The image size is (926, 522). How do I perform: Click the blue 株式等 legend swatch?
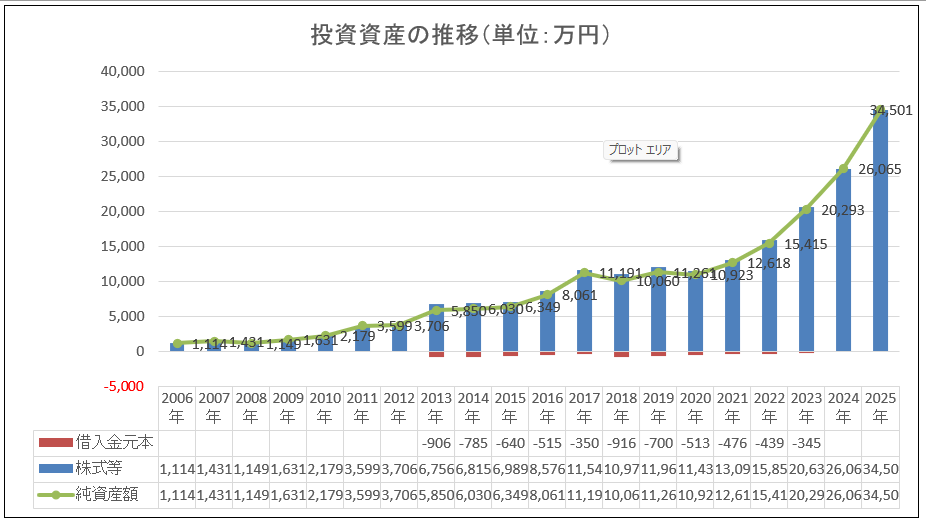click(53, 468)
